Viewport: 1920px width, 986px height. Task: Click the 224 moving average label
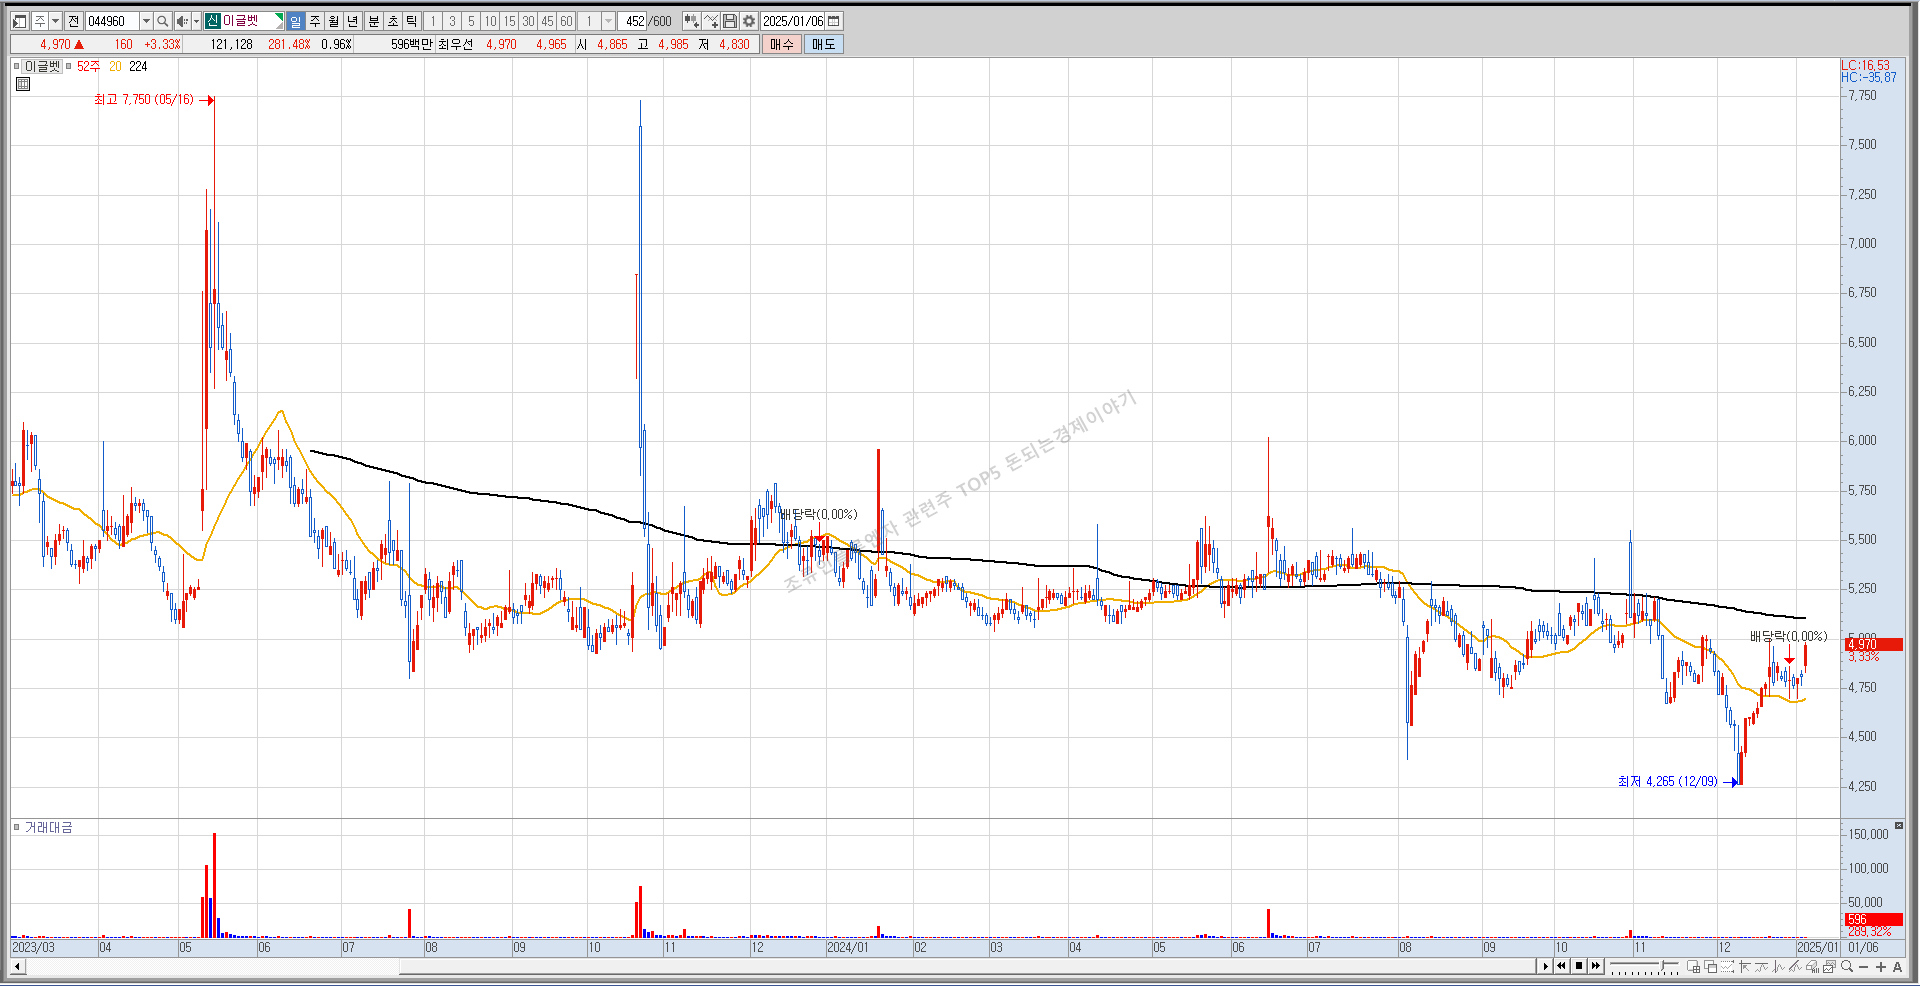click(x=138, y=66)
